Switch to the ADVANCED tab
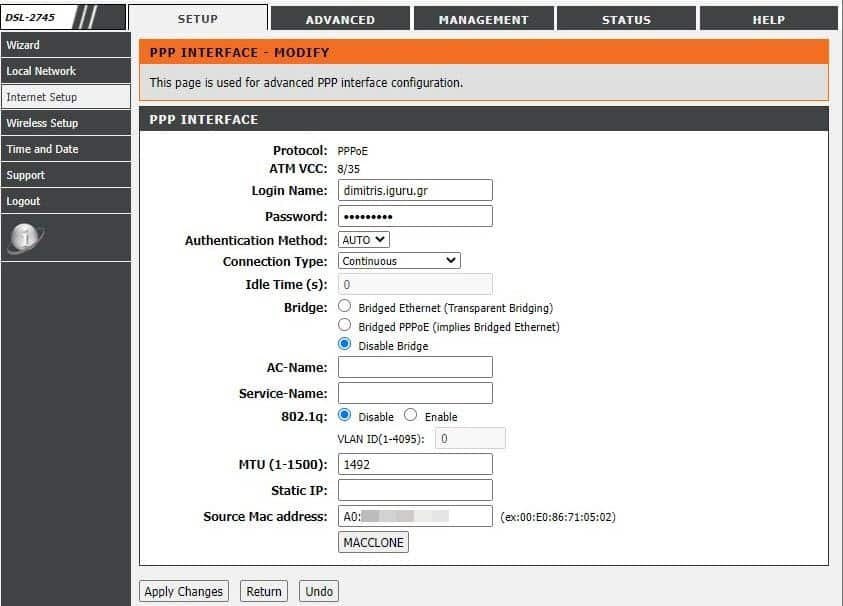 click(x=341, y=17)
